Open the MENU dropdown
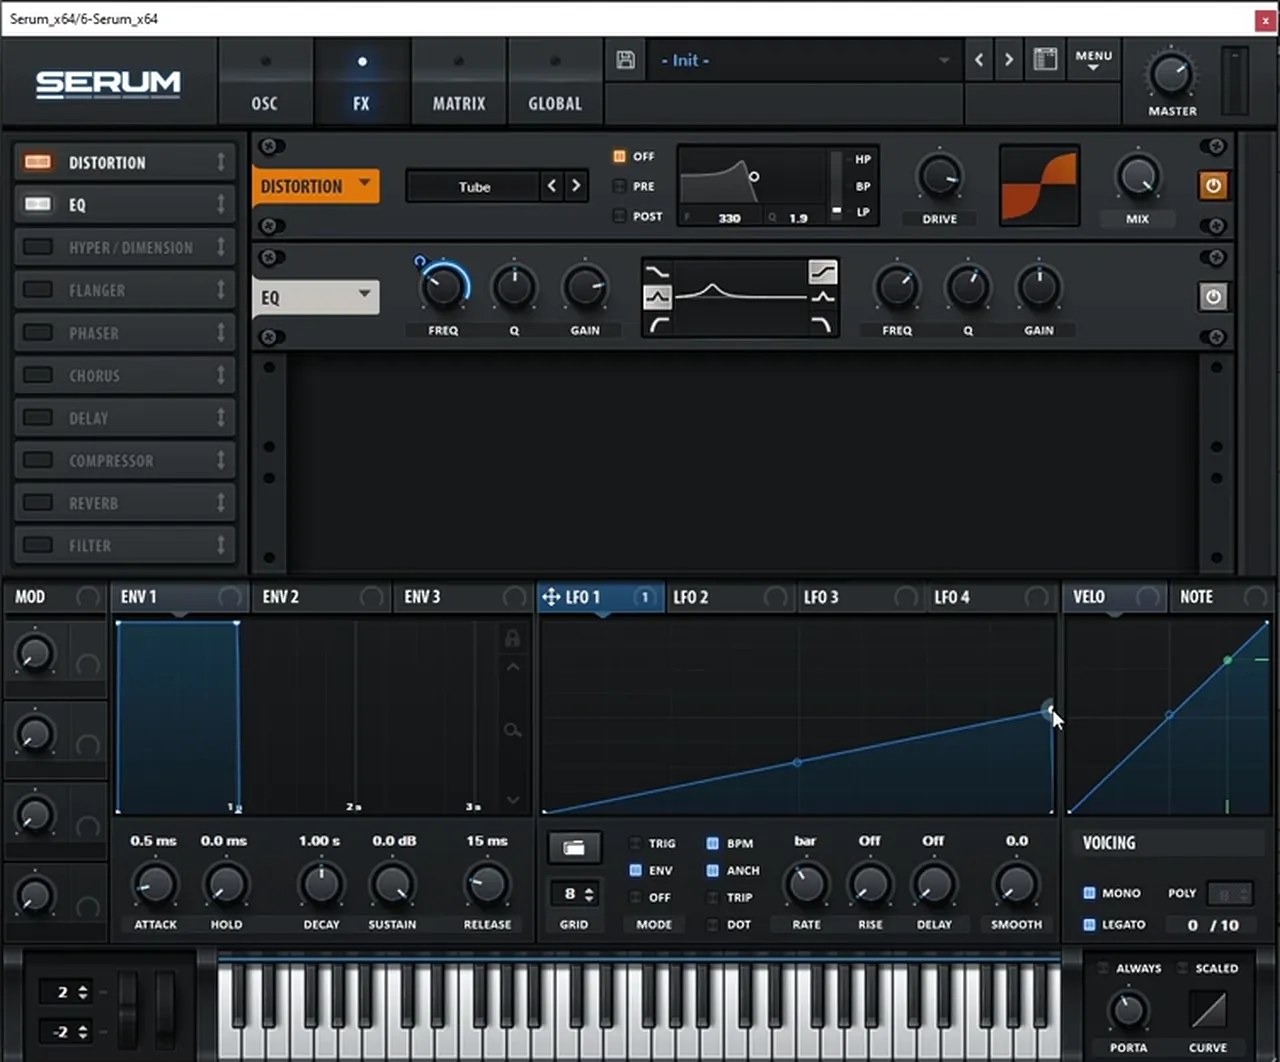This screenshot has height=1062, width=1280. (x=1093, y=60)
